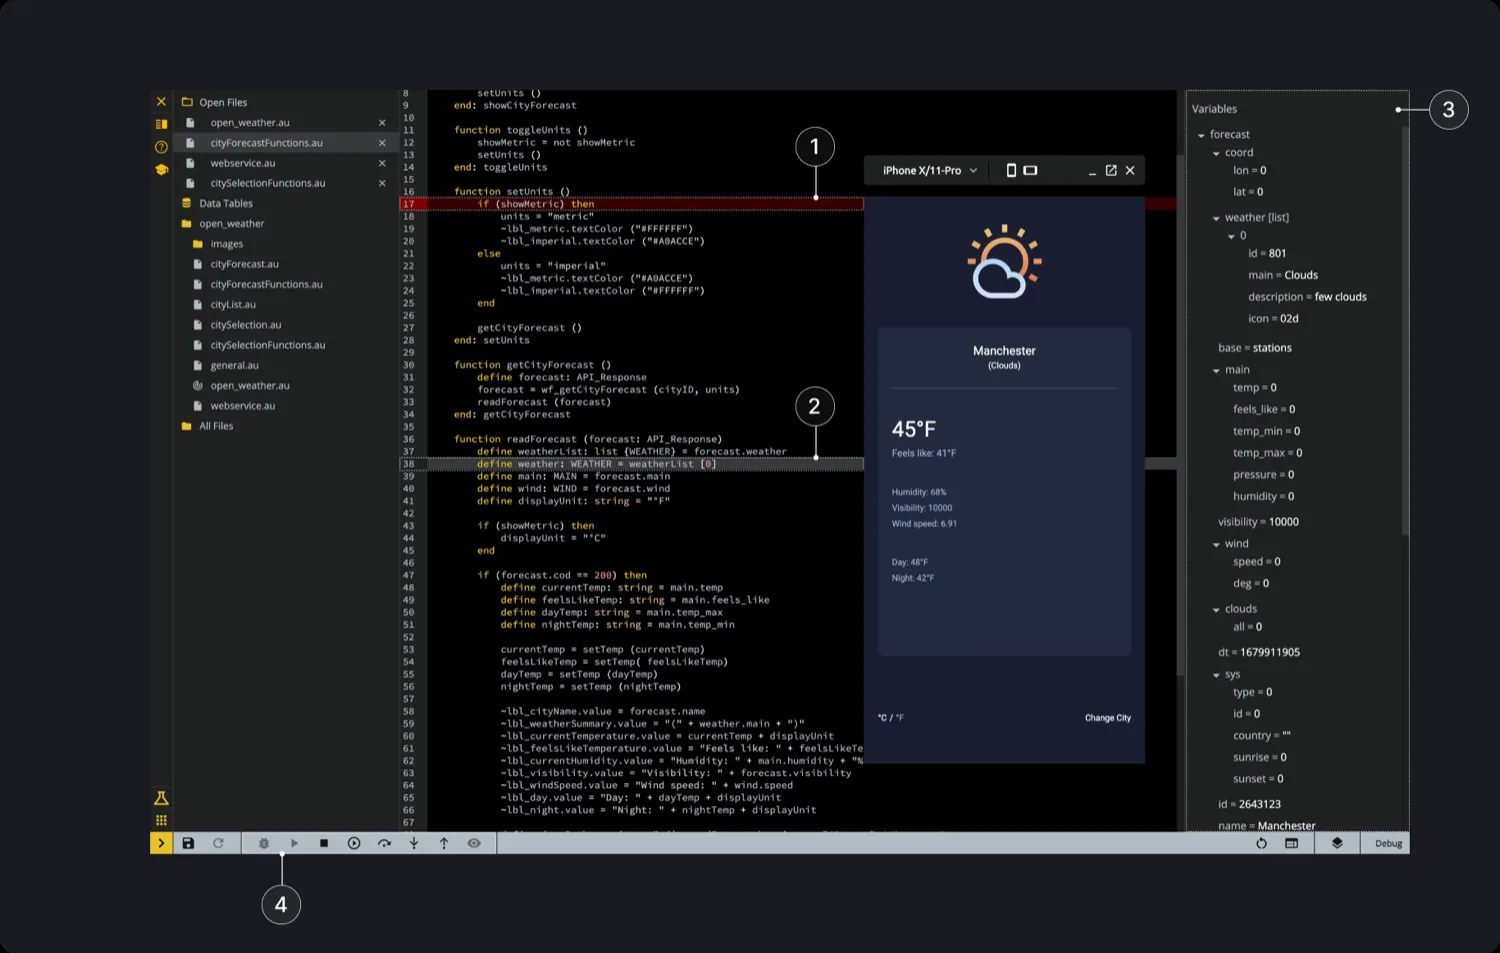Collapse the coord variable node
The height and width of the screenshot is (953, 1500).
1216,153
